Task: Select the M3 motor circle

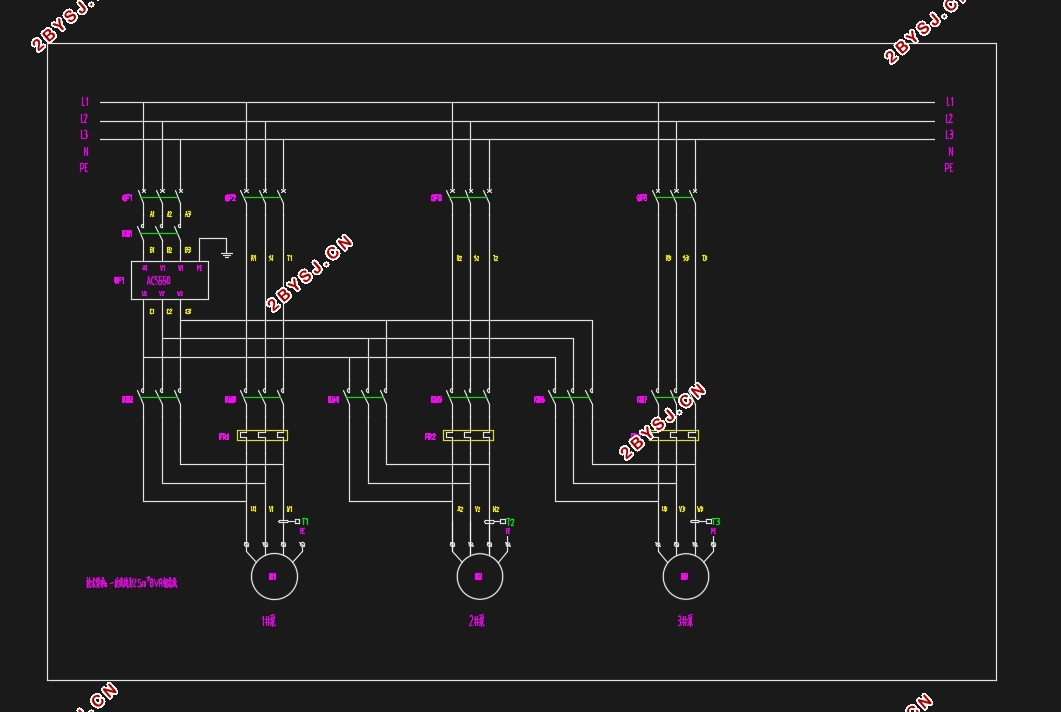Action: [x=685, y=577]
